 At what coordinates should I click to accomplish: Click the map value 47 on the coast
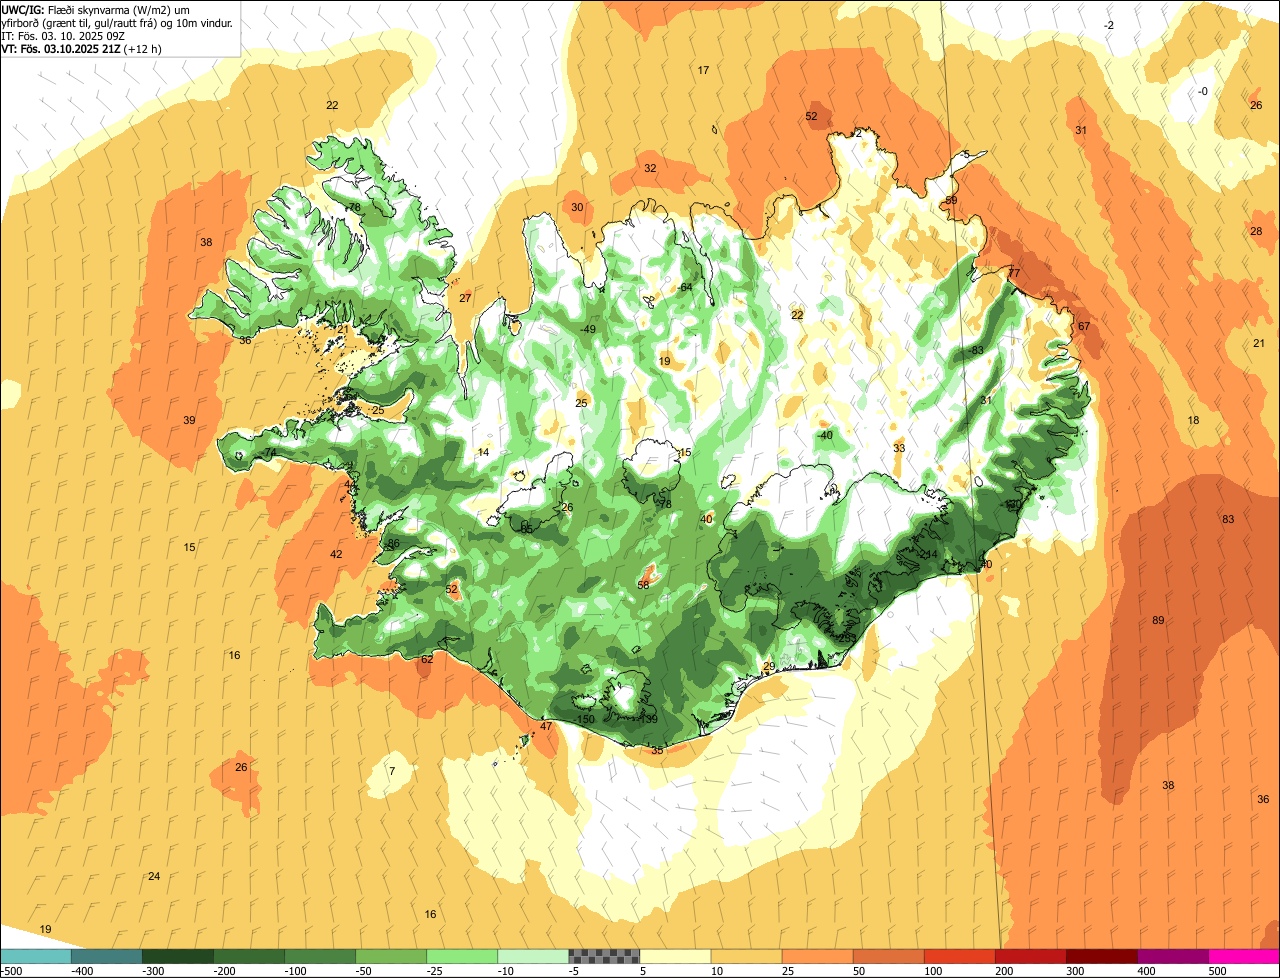pos(546,726)
